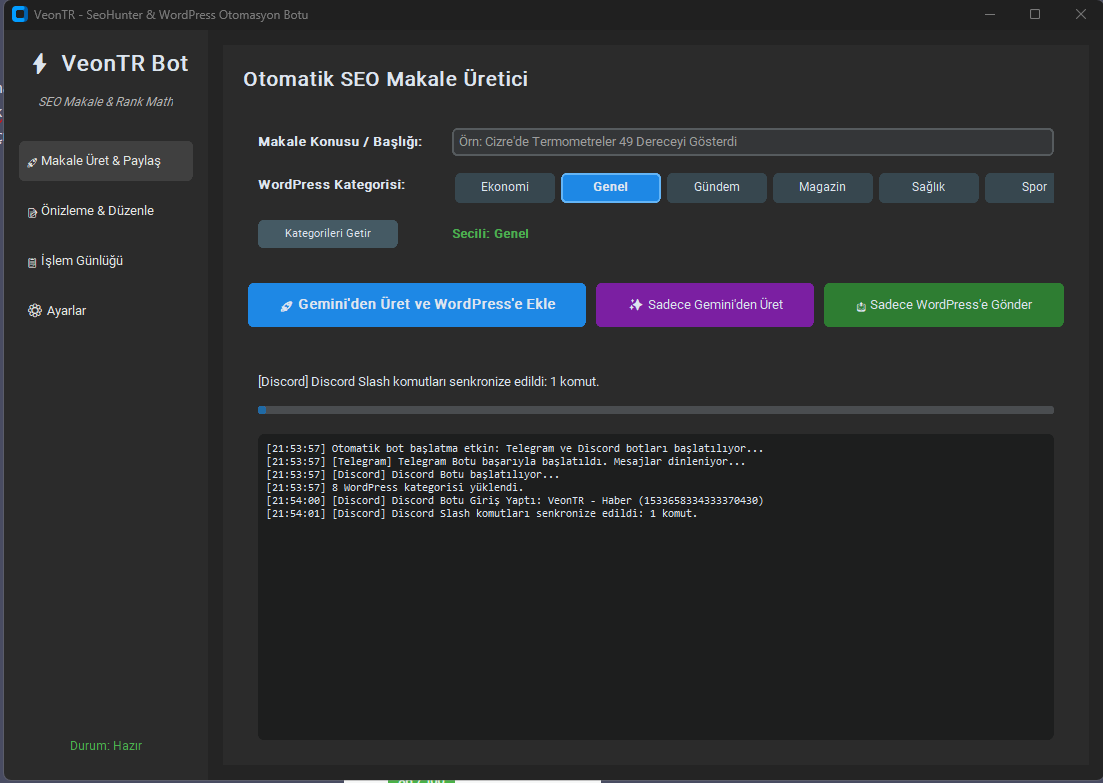Click the gear icon next to Ayarlar

point(34,310)
